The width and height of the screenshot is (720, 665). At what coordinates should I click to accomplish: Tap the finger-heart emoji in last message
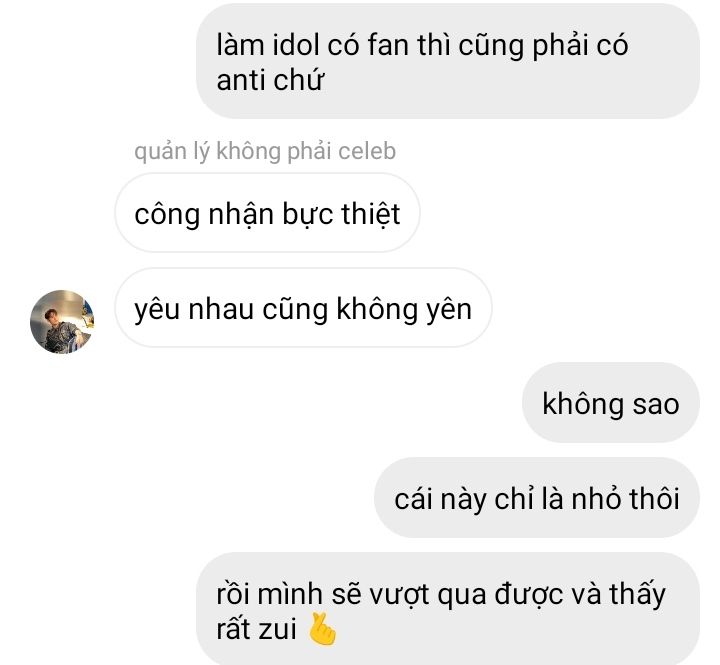point(322,629)
